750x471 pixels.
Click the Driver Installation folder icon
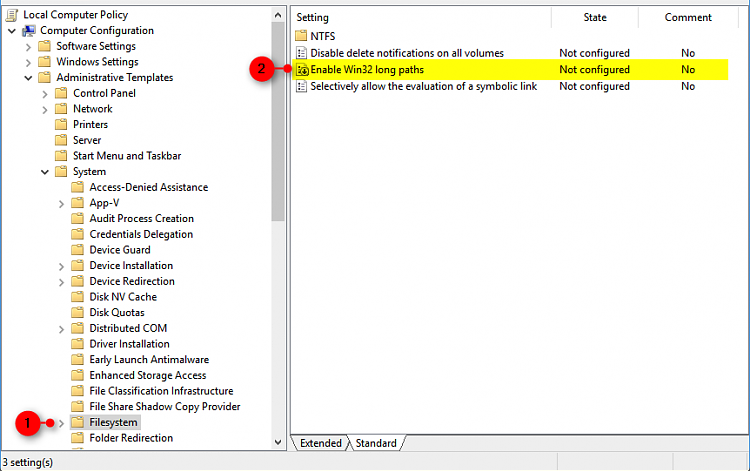point(77,344)
